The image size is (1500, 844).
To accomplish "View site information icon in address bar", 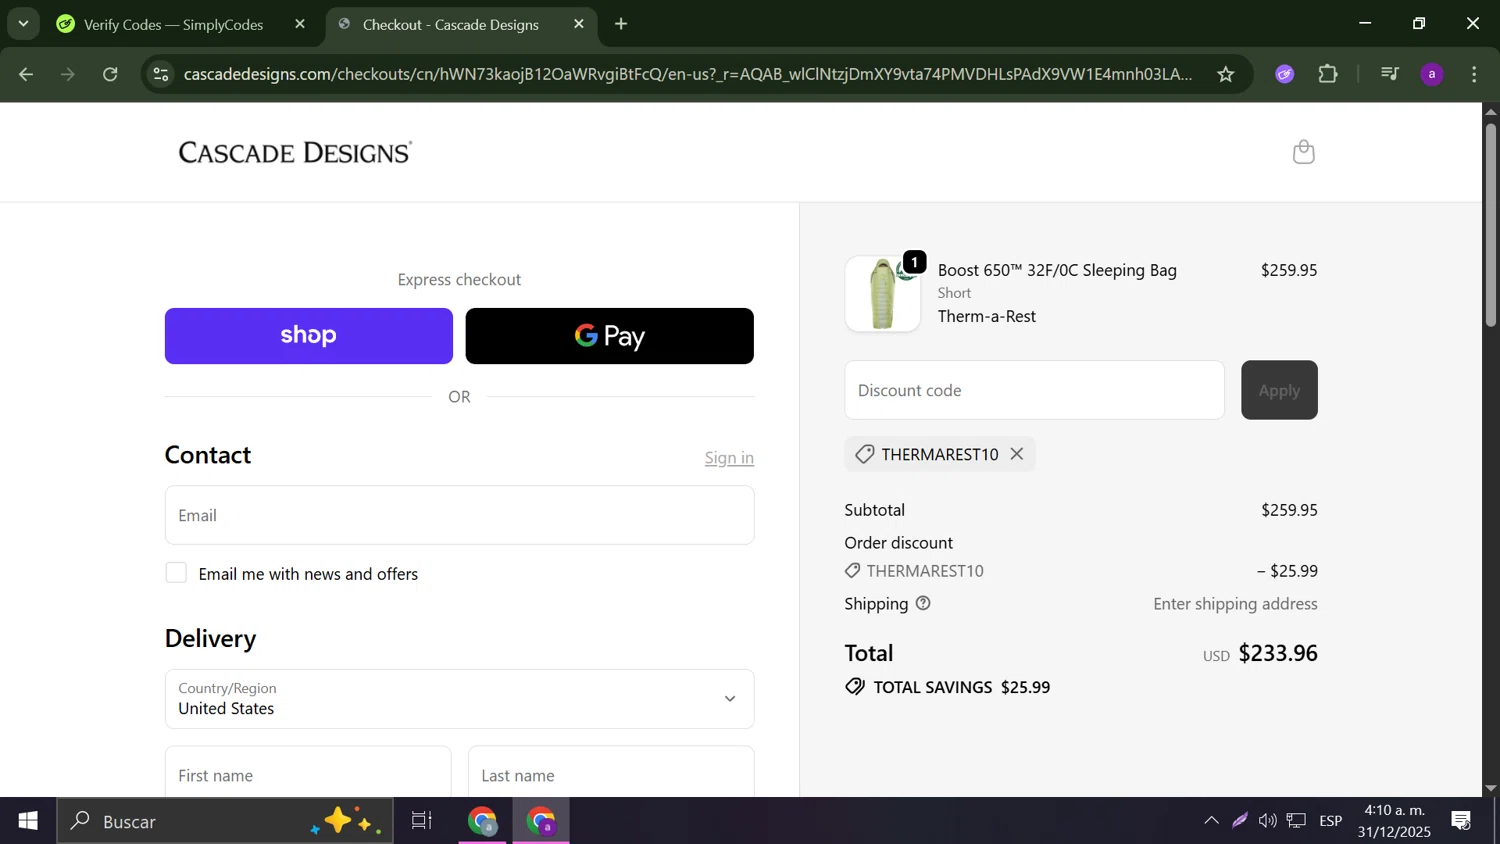I will [x=161, y=74].
